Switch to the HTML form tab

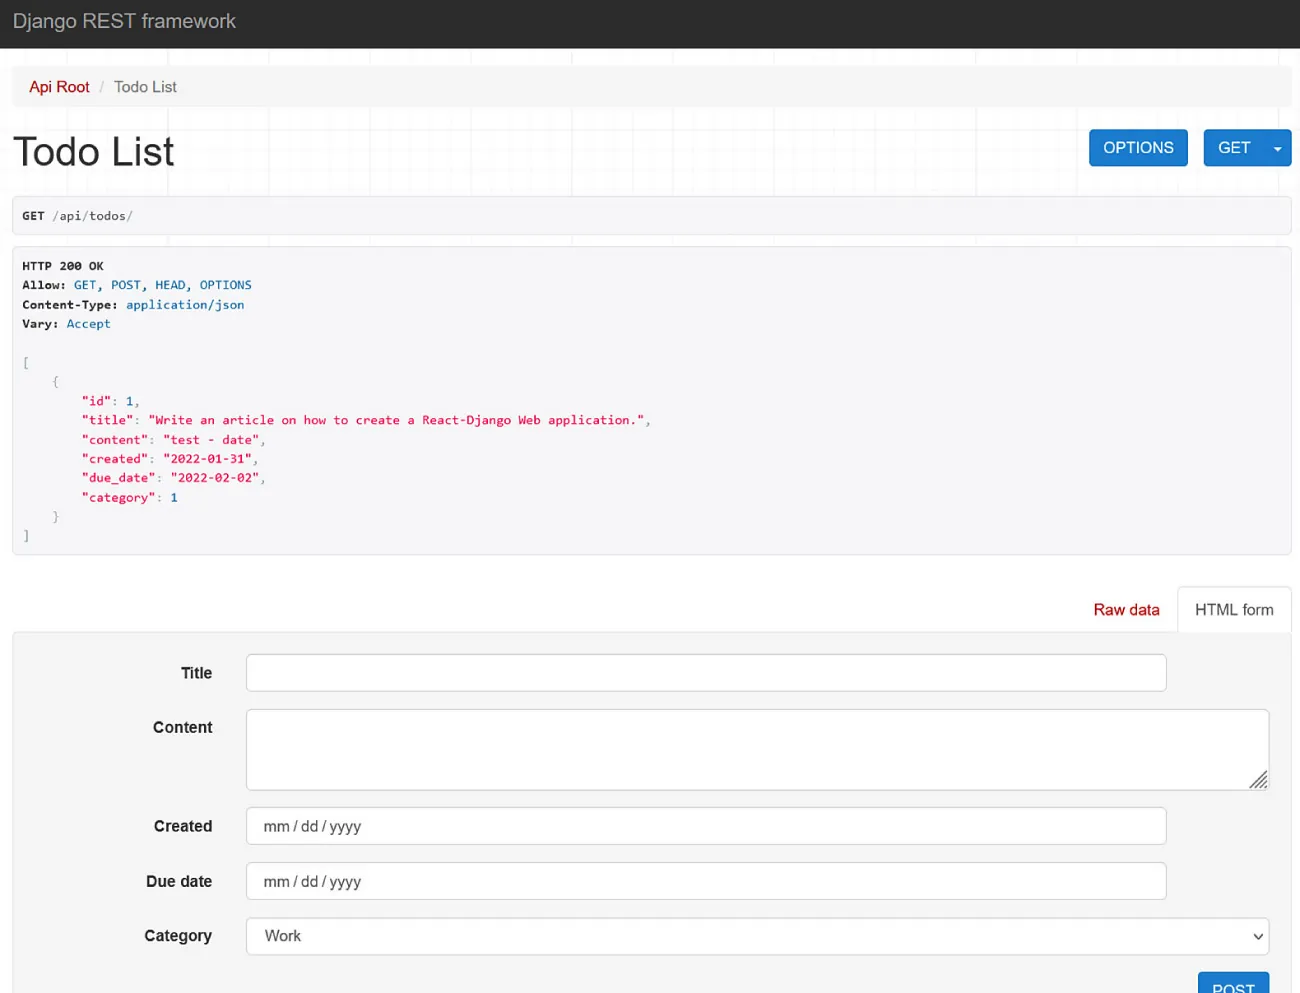coord(1234,609)
